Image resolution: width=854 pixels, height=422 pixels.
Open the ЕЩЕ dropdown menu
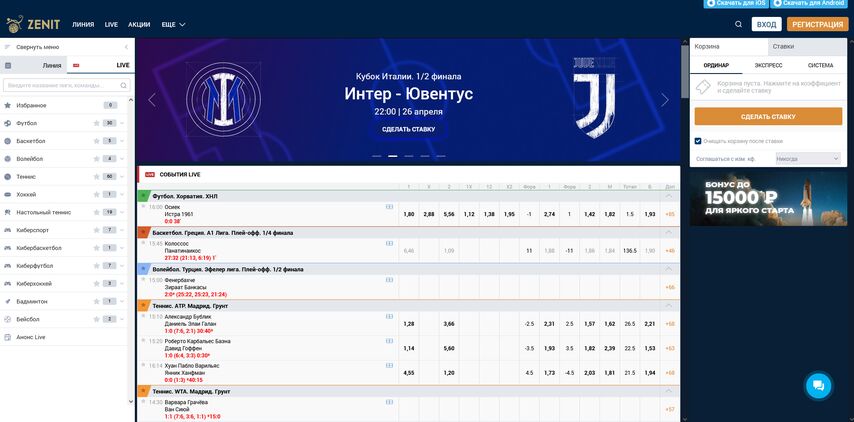[x=173, y=25]
